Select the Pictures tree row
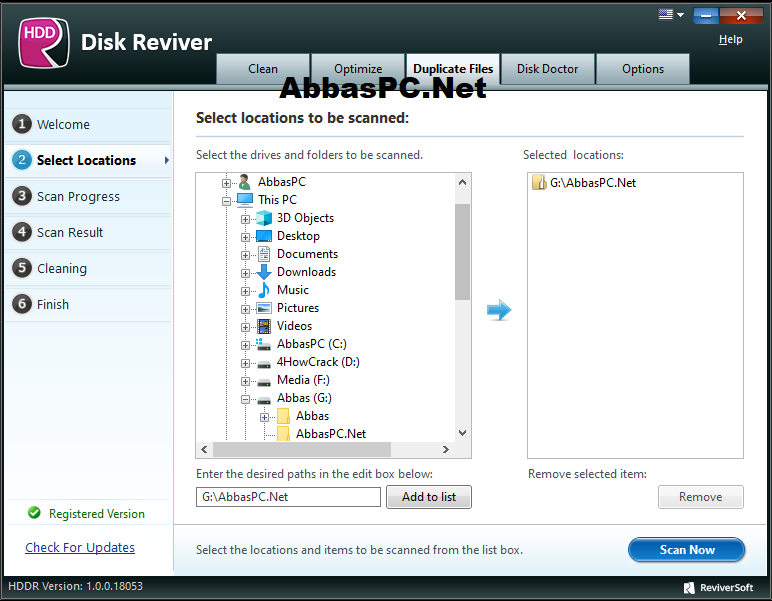 click(298, 308)
